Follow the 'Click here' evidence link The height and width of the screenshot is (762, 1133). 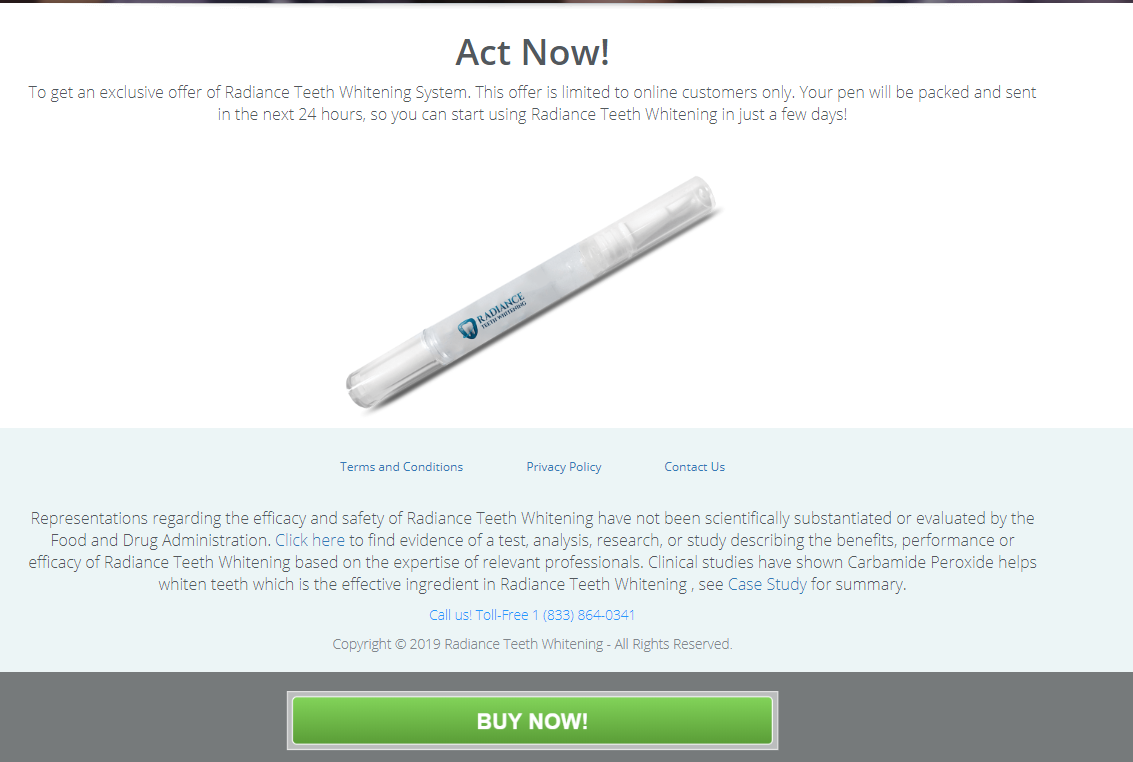pyautogui.click(x=310, y=540)
